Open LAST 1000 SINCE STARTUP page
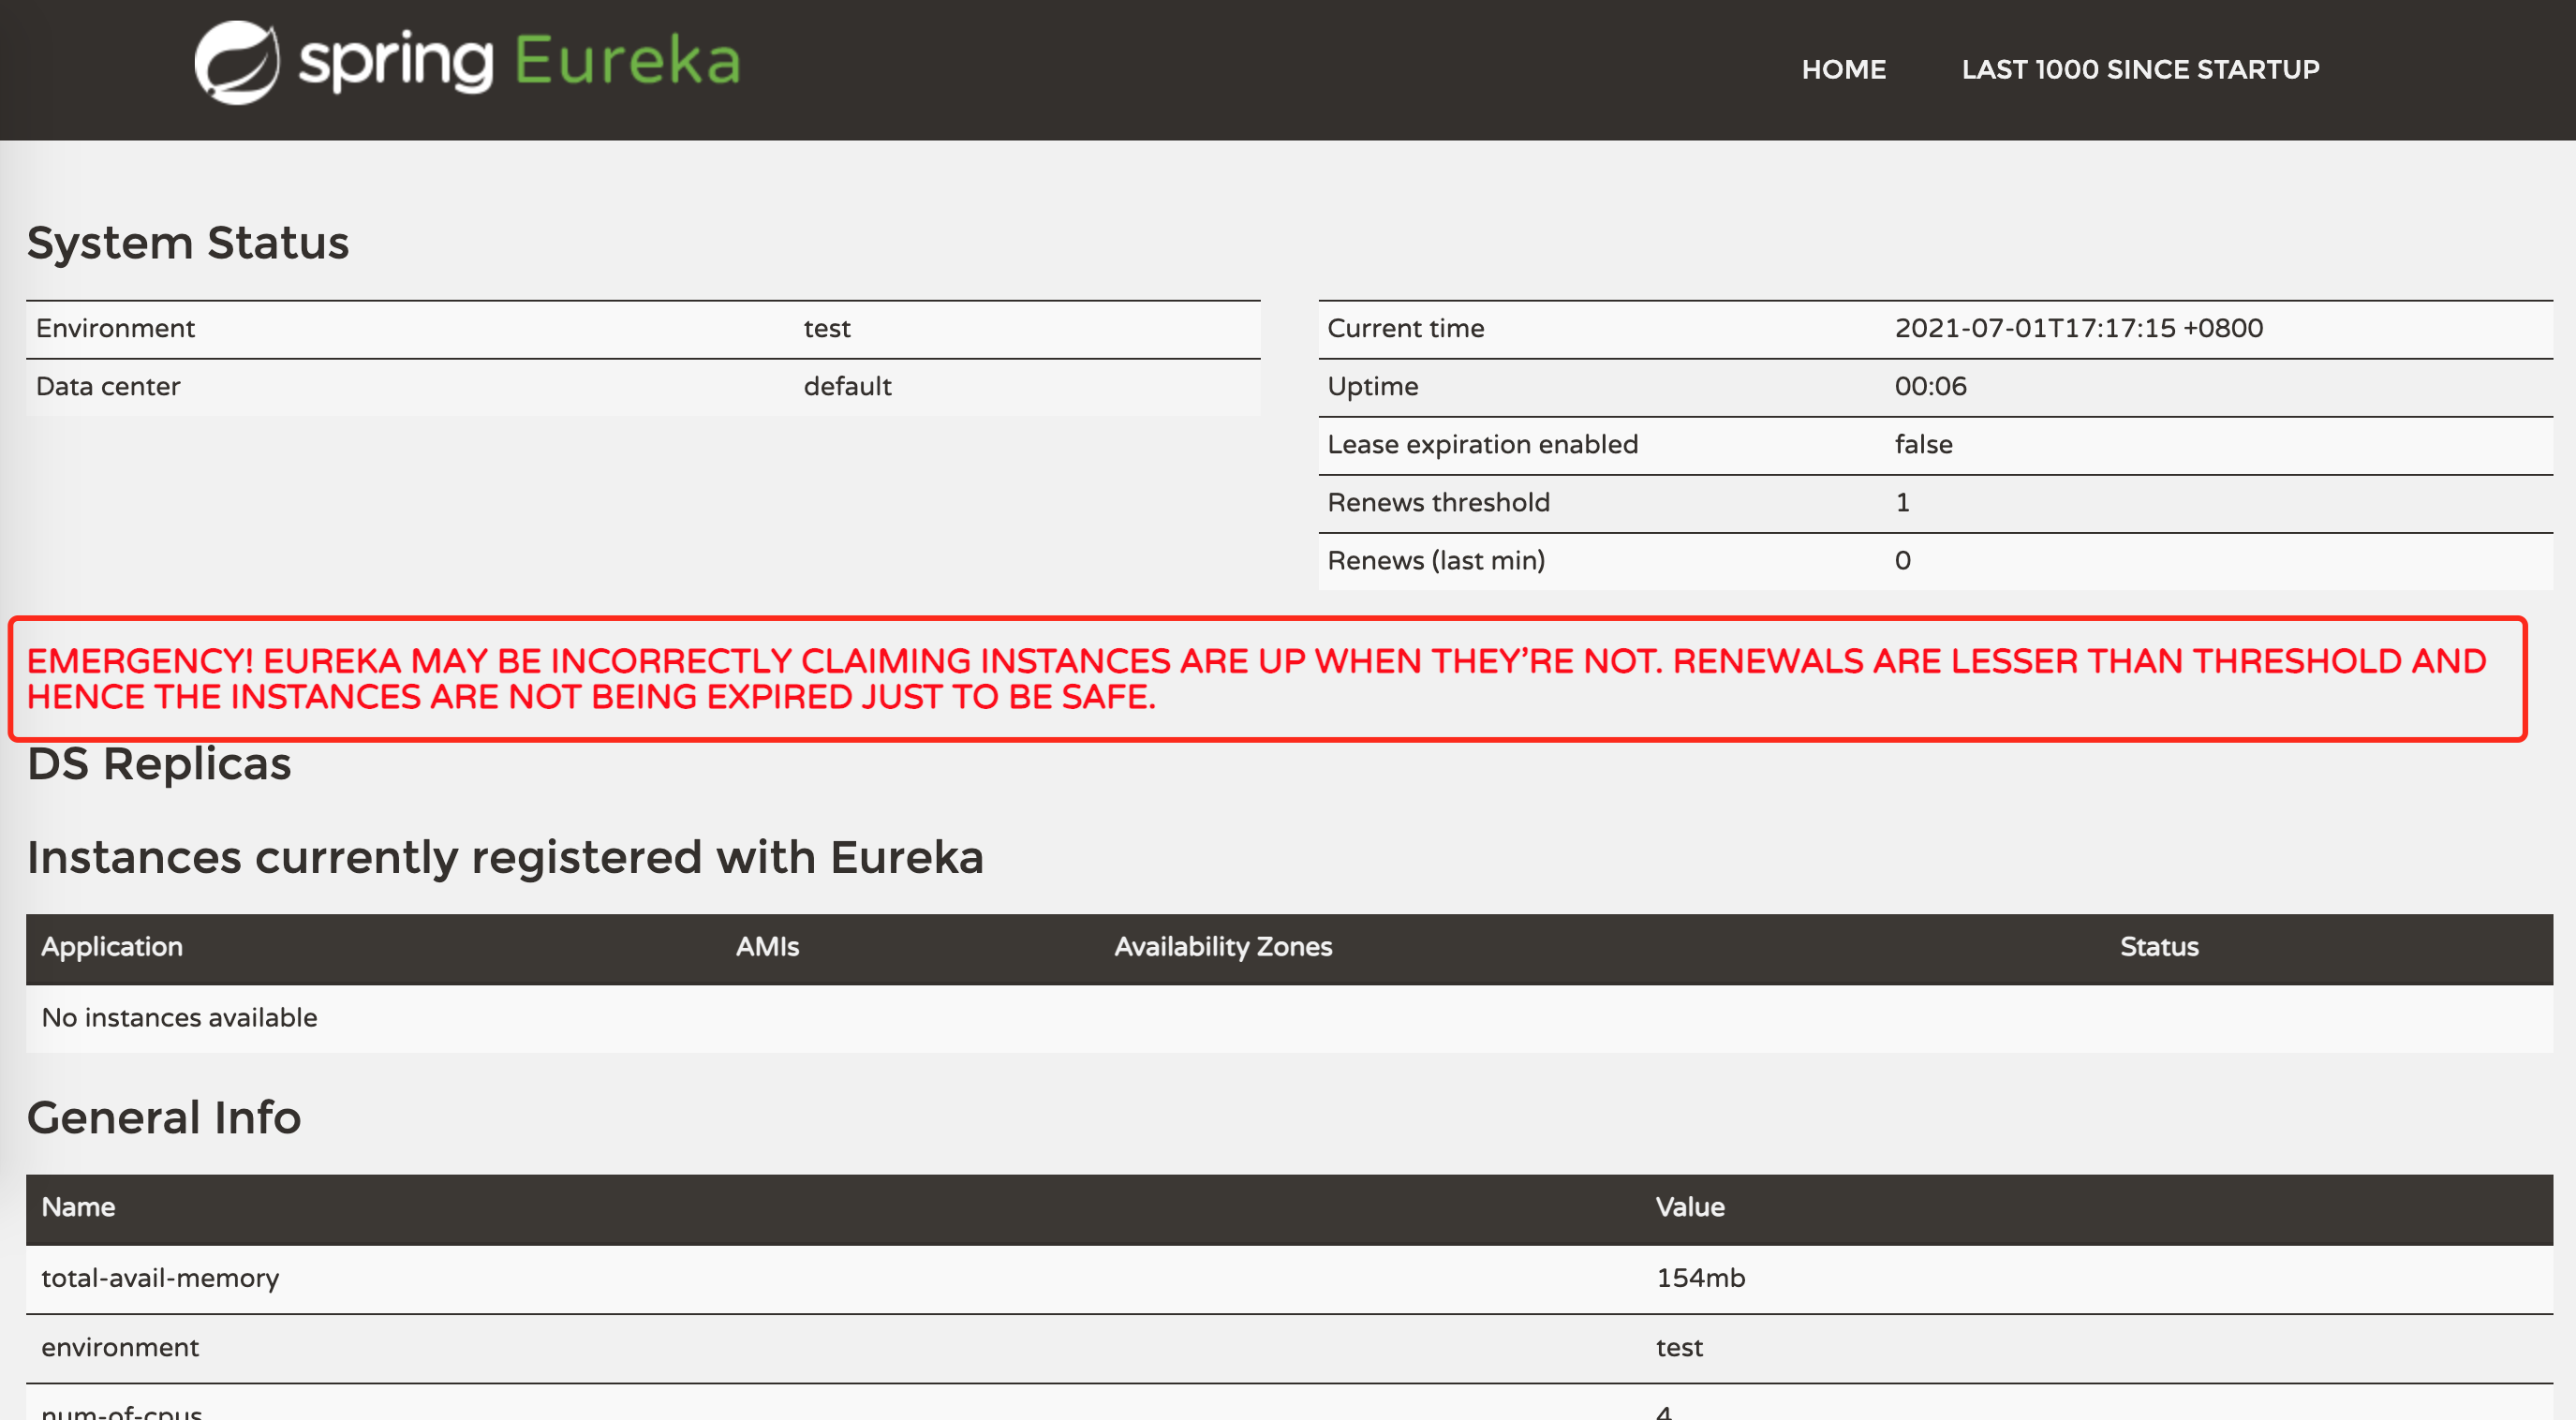 tap(2140, 69)
